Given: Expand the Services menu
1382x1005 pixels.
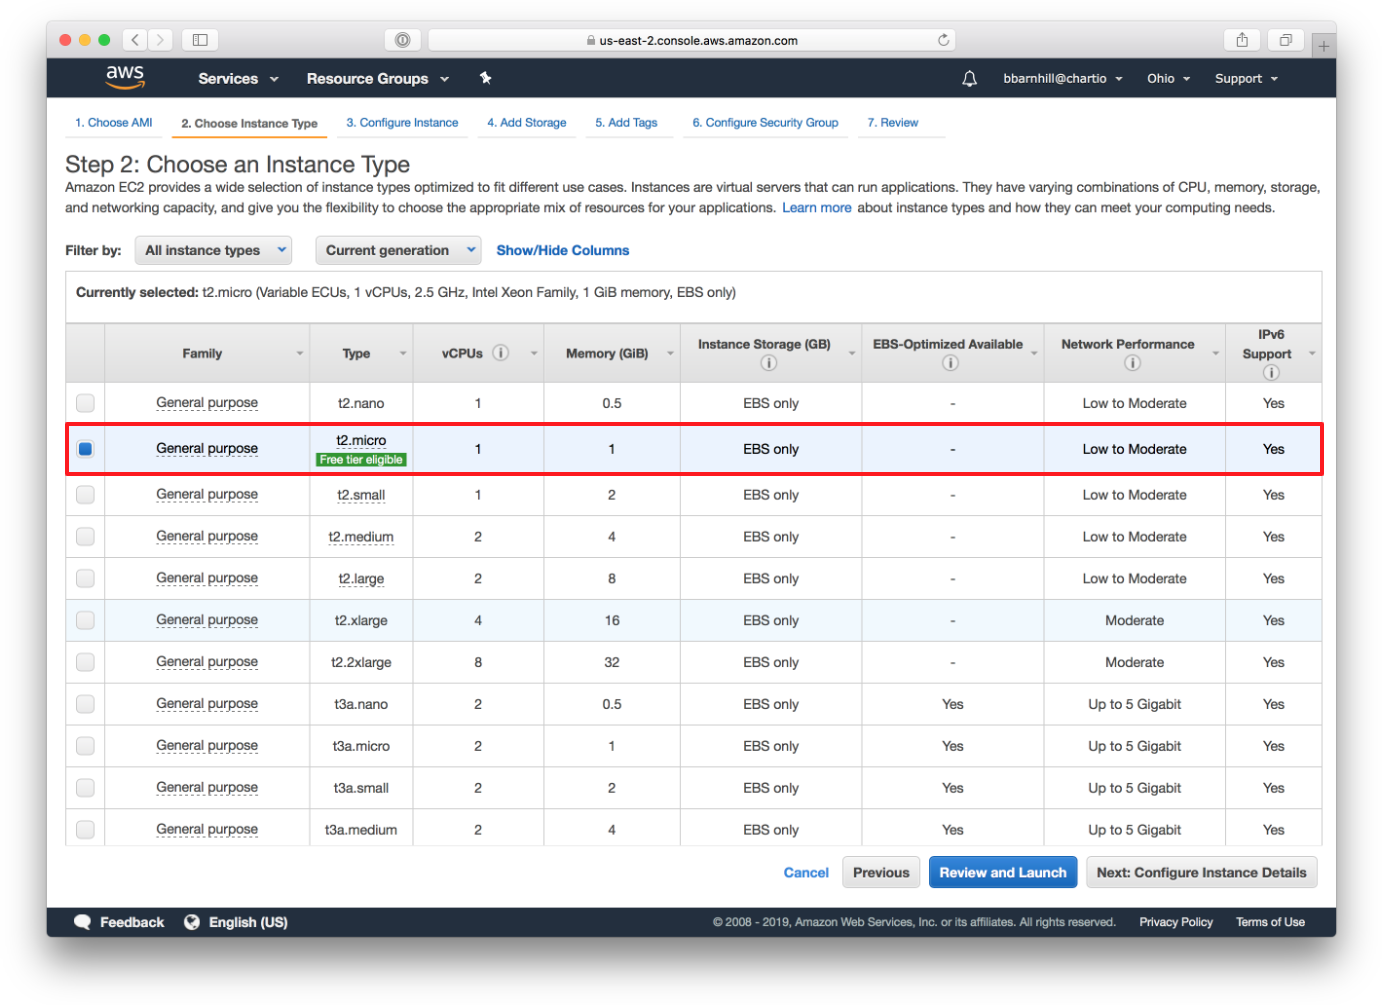Looking at the screenshot, I should [238, 78].
